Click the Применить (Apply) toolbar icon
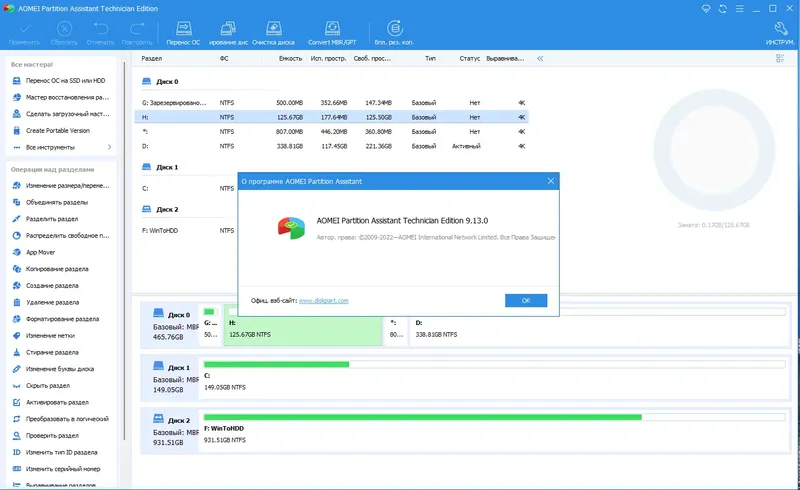The width and height of the screenshot is (800, 490). tap(24, 33)
